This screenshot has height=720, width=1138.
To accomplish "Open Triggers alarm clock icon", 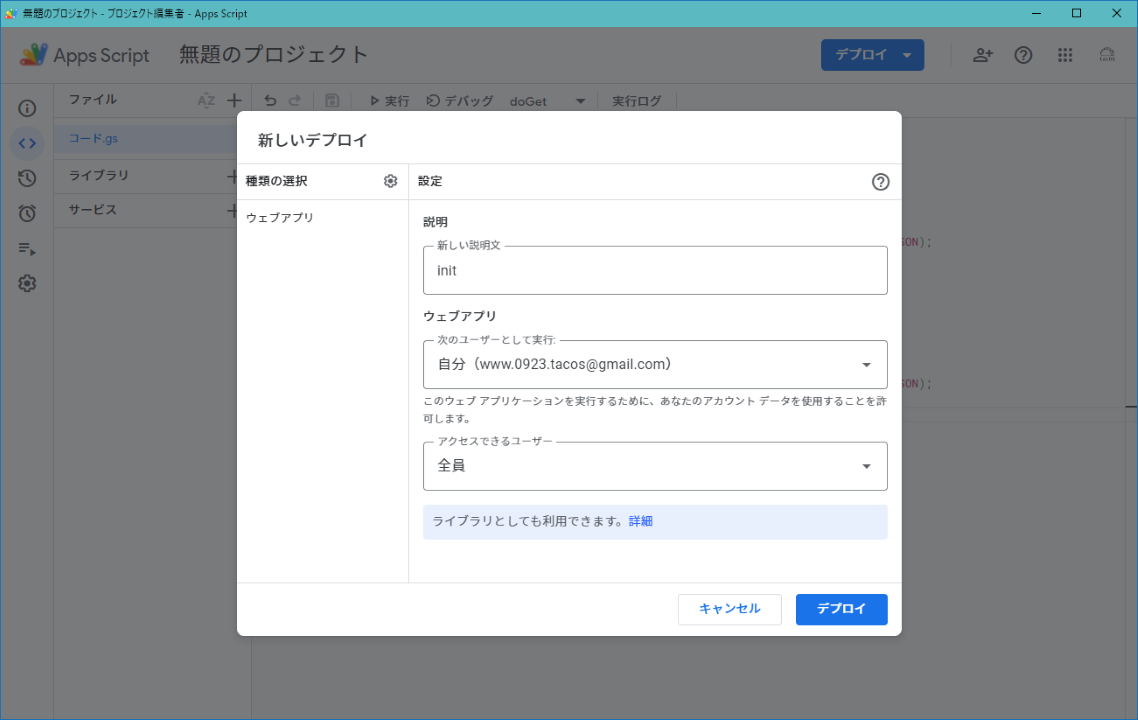I will 27,213.
